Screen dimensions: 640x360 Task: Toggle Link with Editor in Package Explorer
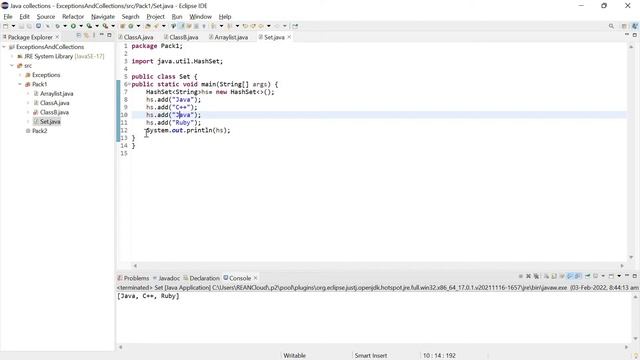87,36
